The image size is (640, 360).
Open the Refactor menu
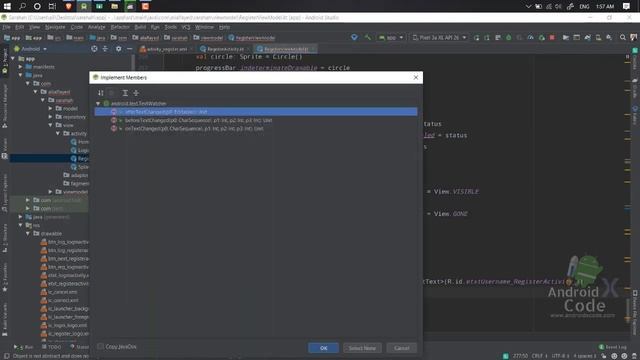[x=120, y=27]
